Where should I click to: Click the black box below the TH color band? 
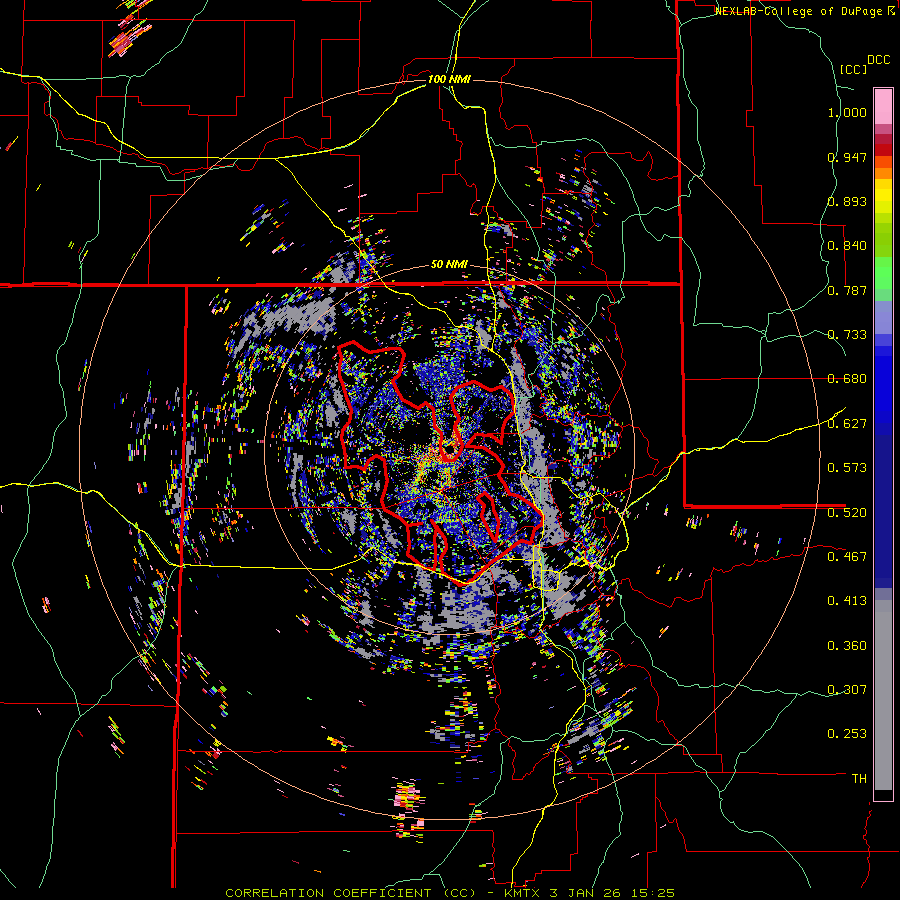point(883,795)
